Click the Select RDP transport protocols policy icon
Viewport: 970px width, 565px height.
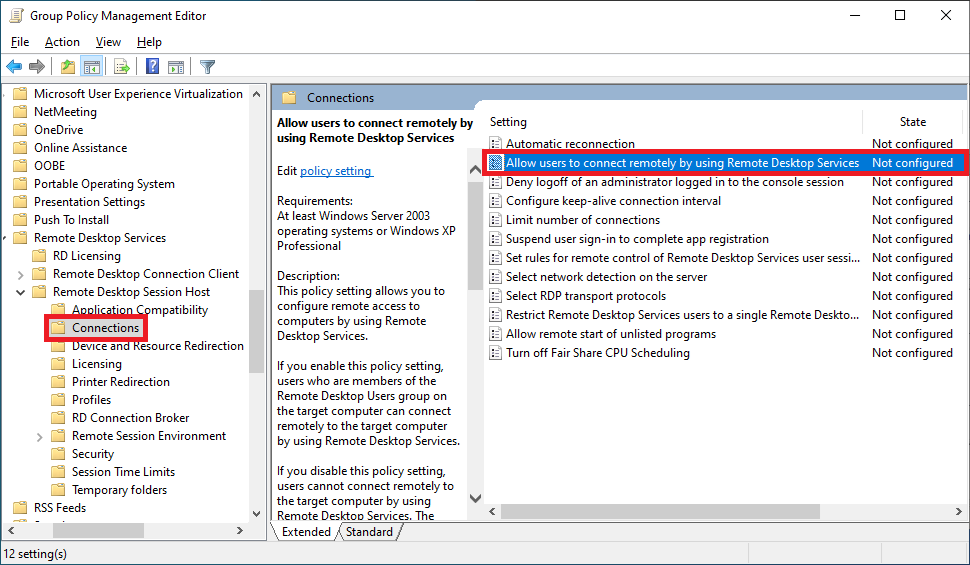(x=495, y=296)
